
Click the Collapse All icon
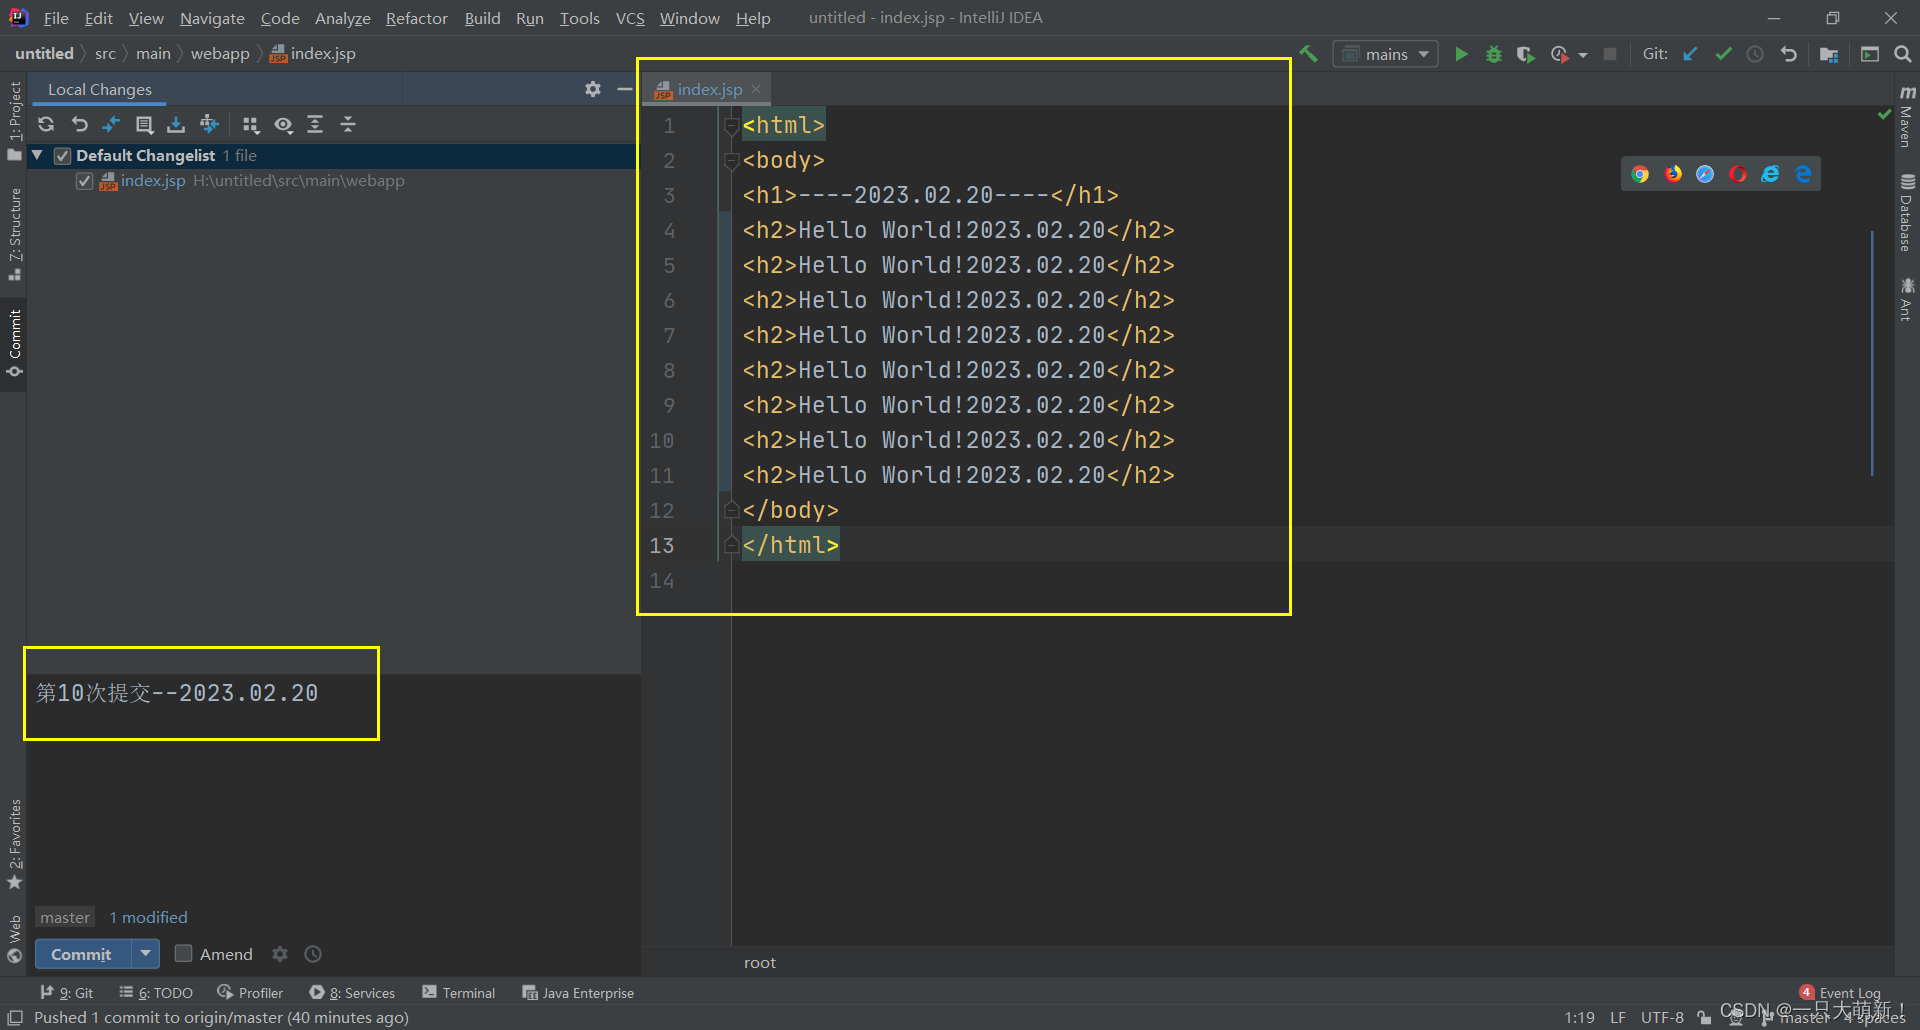348,124
